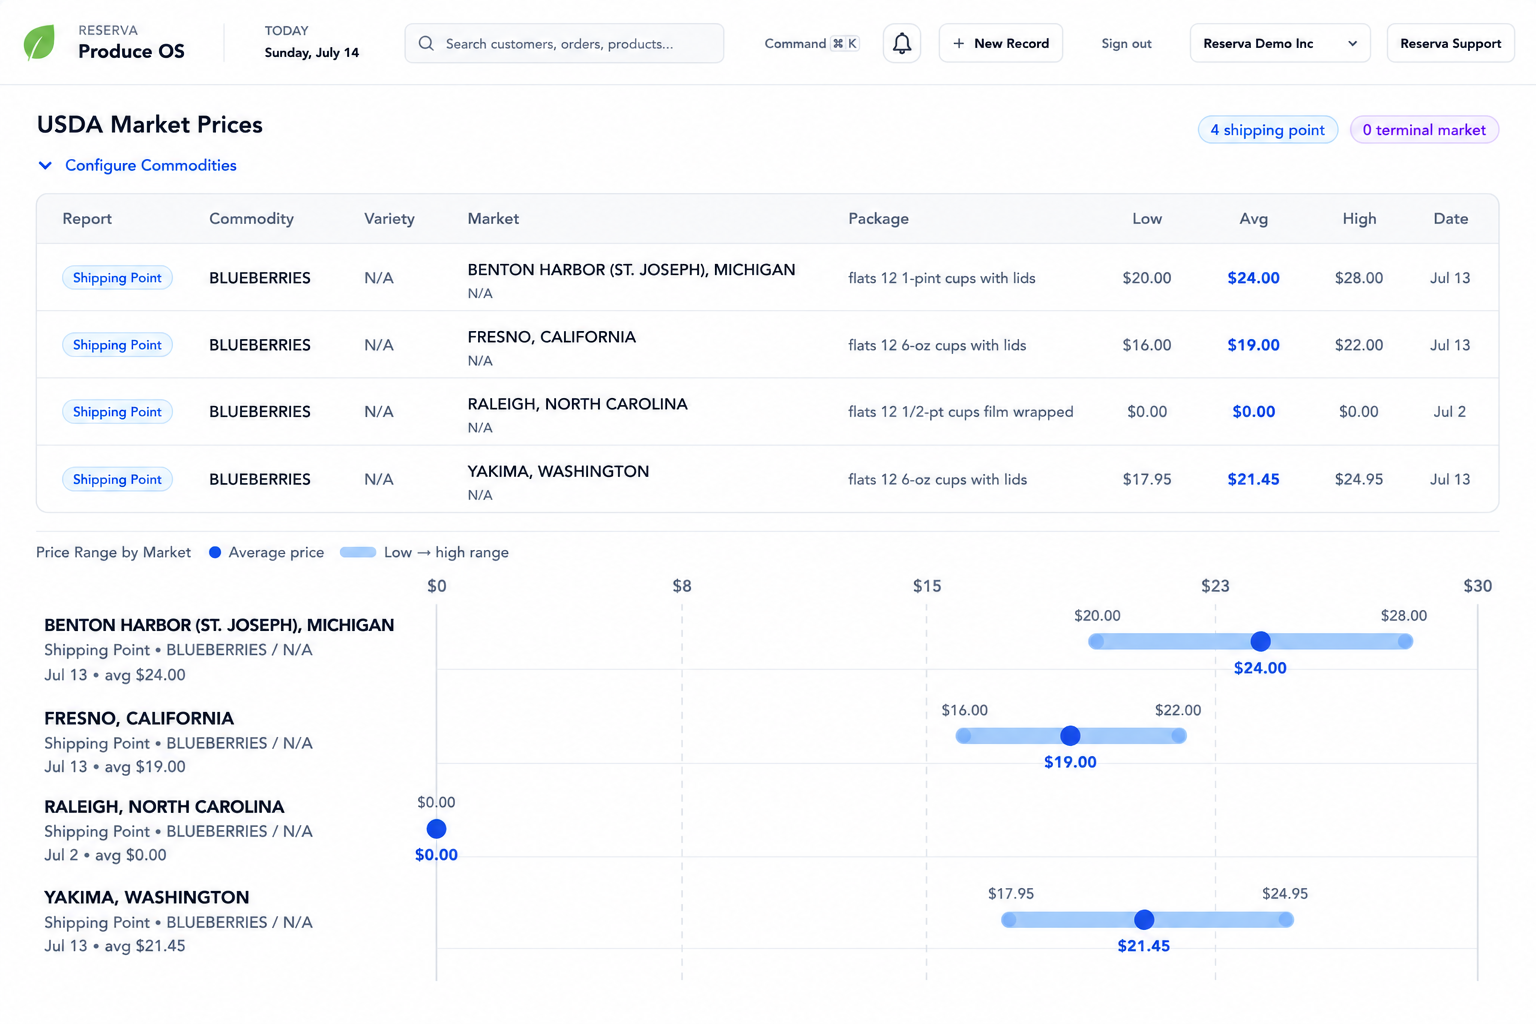The image size is (1536, 1024).
Task: Expand Configure Commodities
Action: click(x=138, y=166)
